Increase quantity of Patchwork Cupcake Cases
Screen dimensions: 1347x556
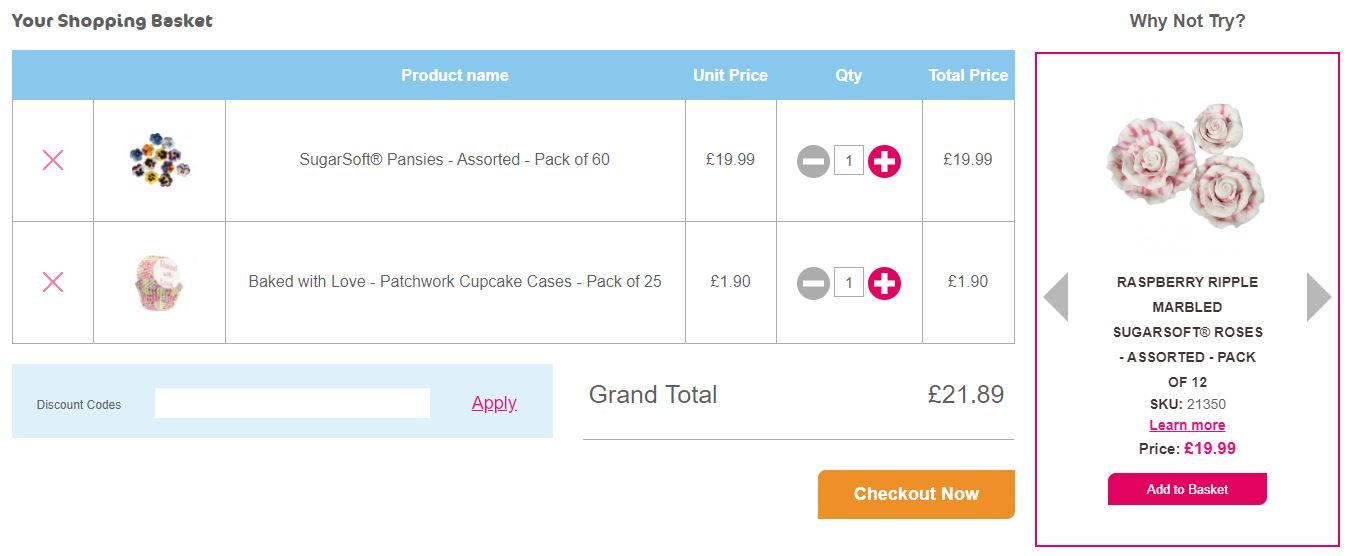(x=884, y=284)
